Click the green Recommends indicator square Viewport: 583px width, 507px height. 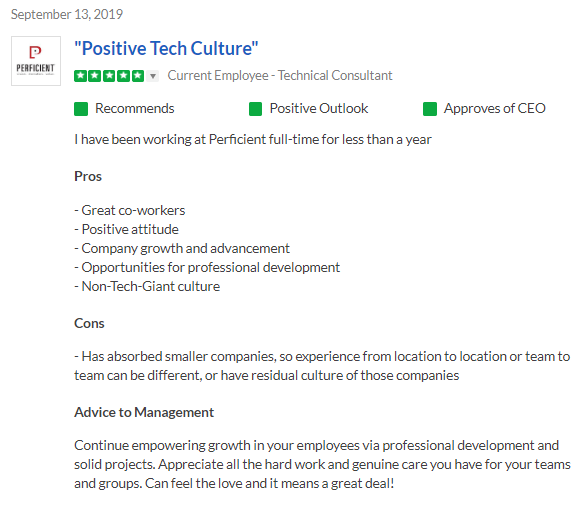pyautogui.click(x=81, y=109)
